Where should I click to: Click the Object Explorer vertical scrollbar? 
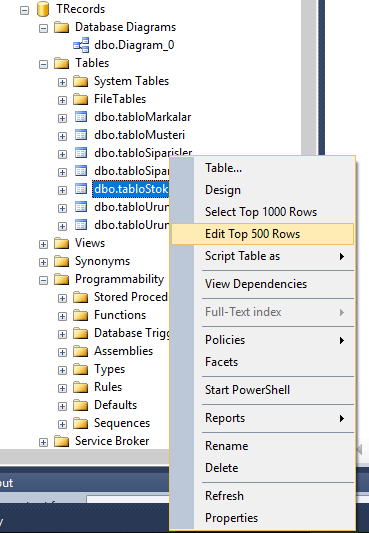(309, 76)
